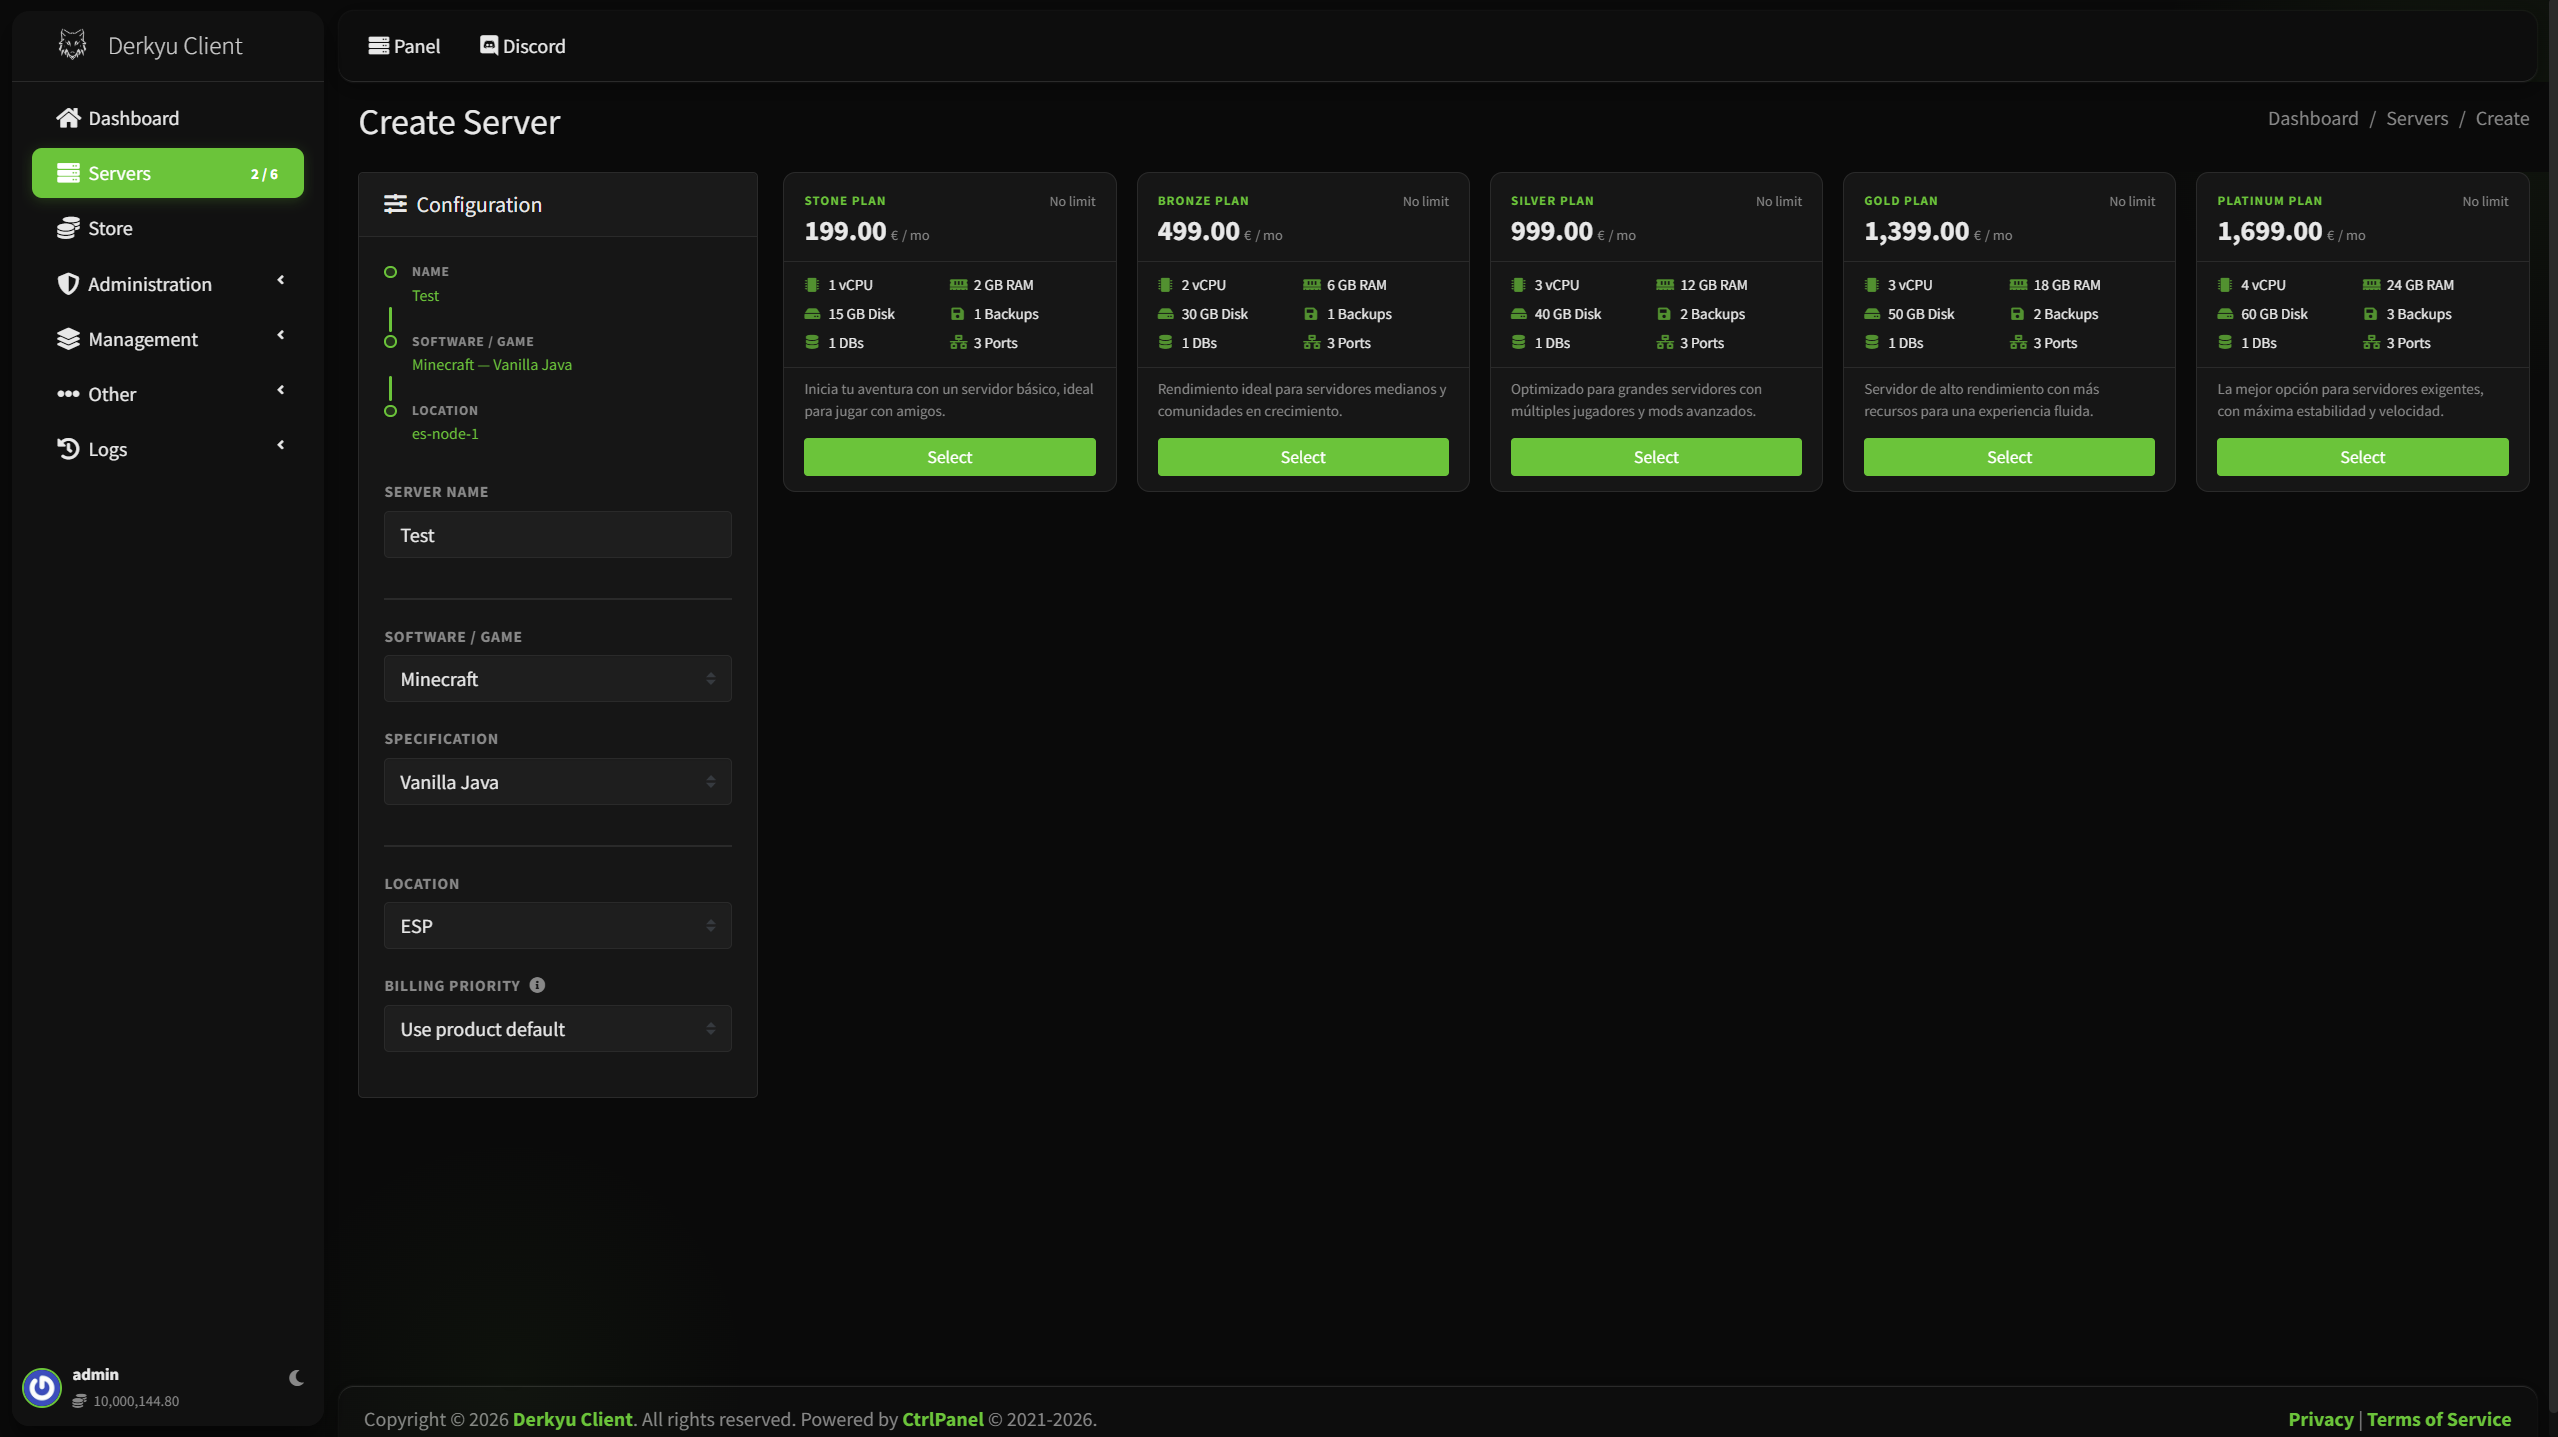Click the Store coins icon
2558x1437 pixels.
pos(68,228)
